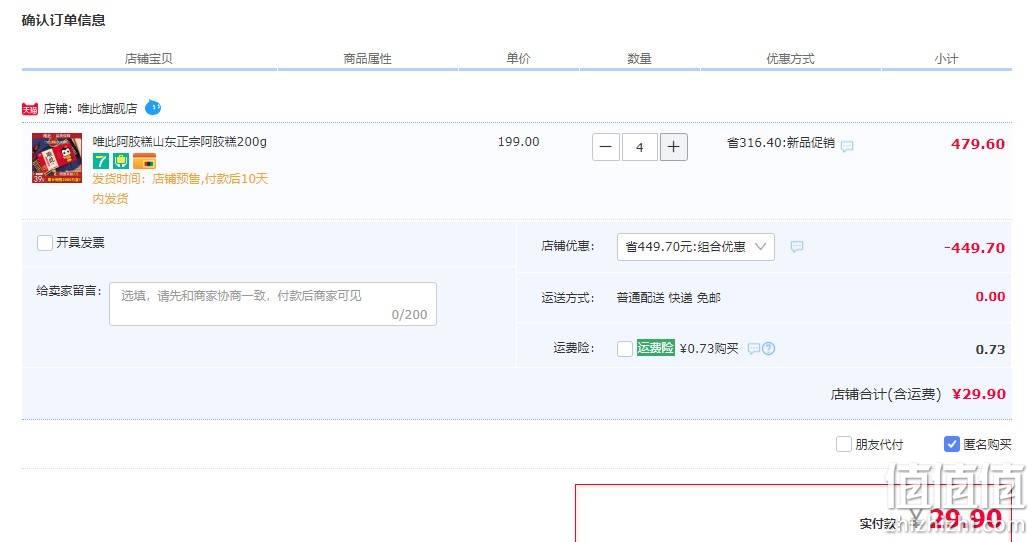Click the 确认订单信息 heading
1035x542 pixels.
point(63,20)
